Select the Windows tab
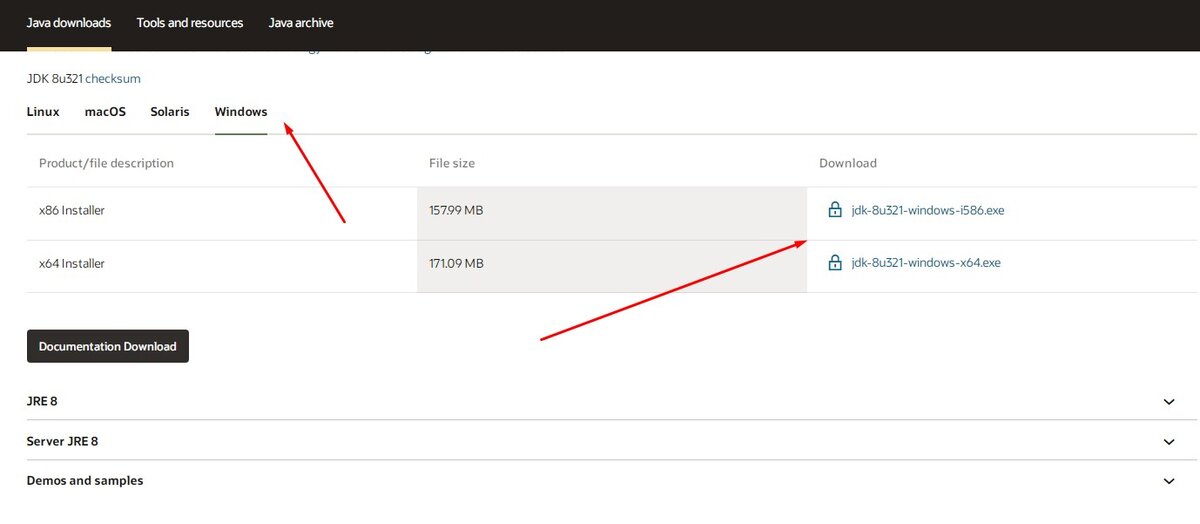This screenshot has width=1200, height=524. 241,112
